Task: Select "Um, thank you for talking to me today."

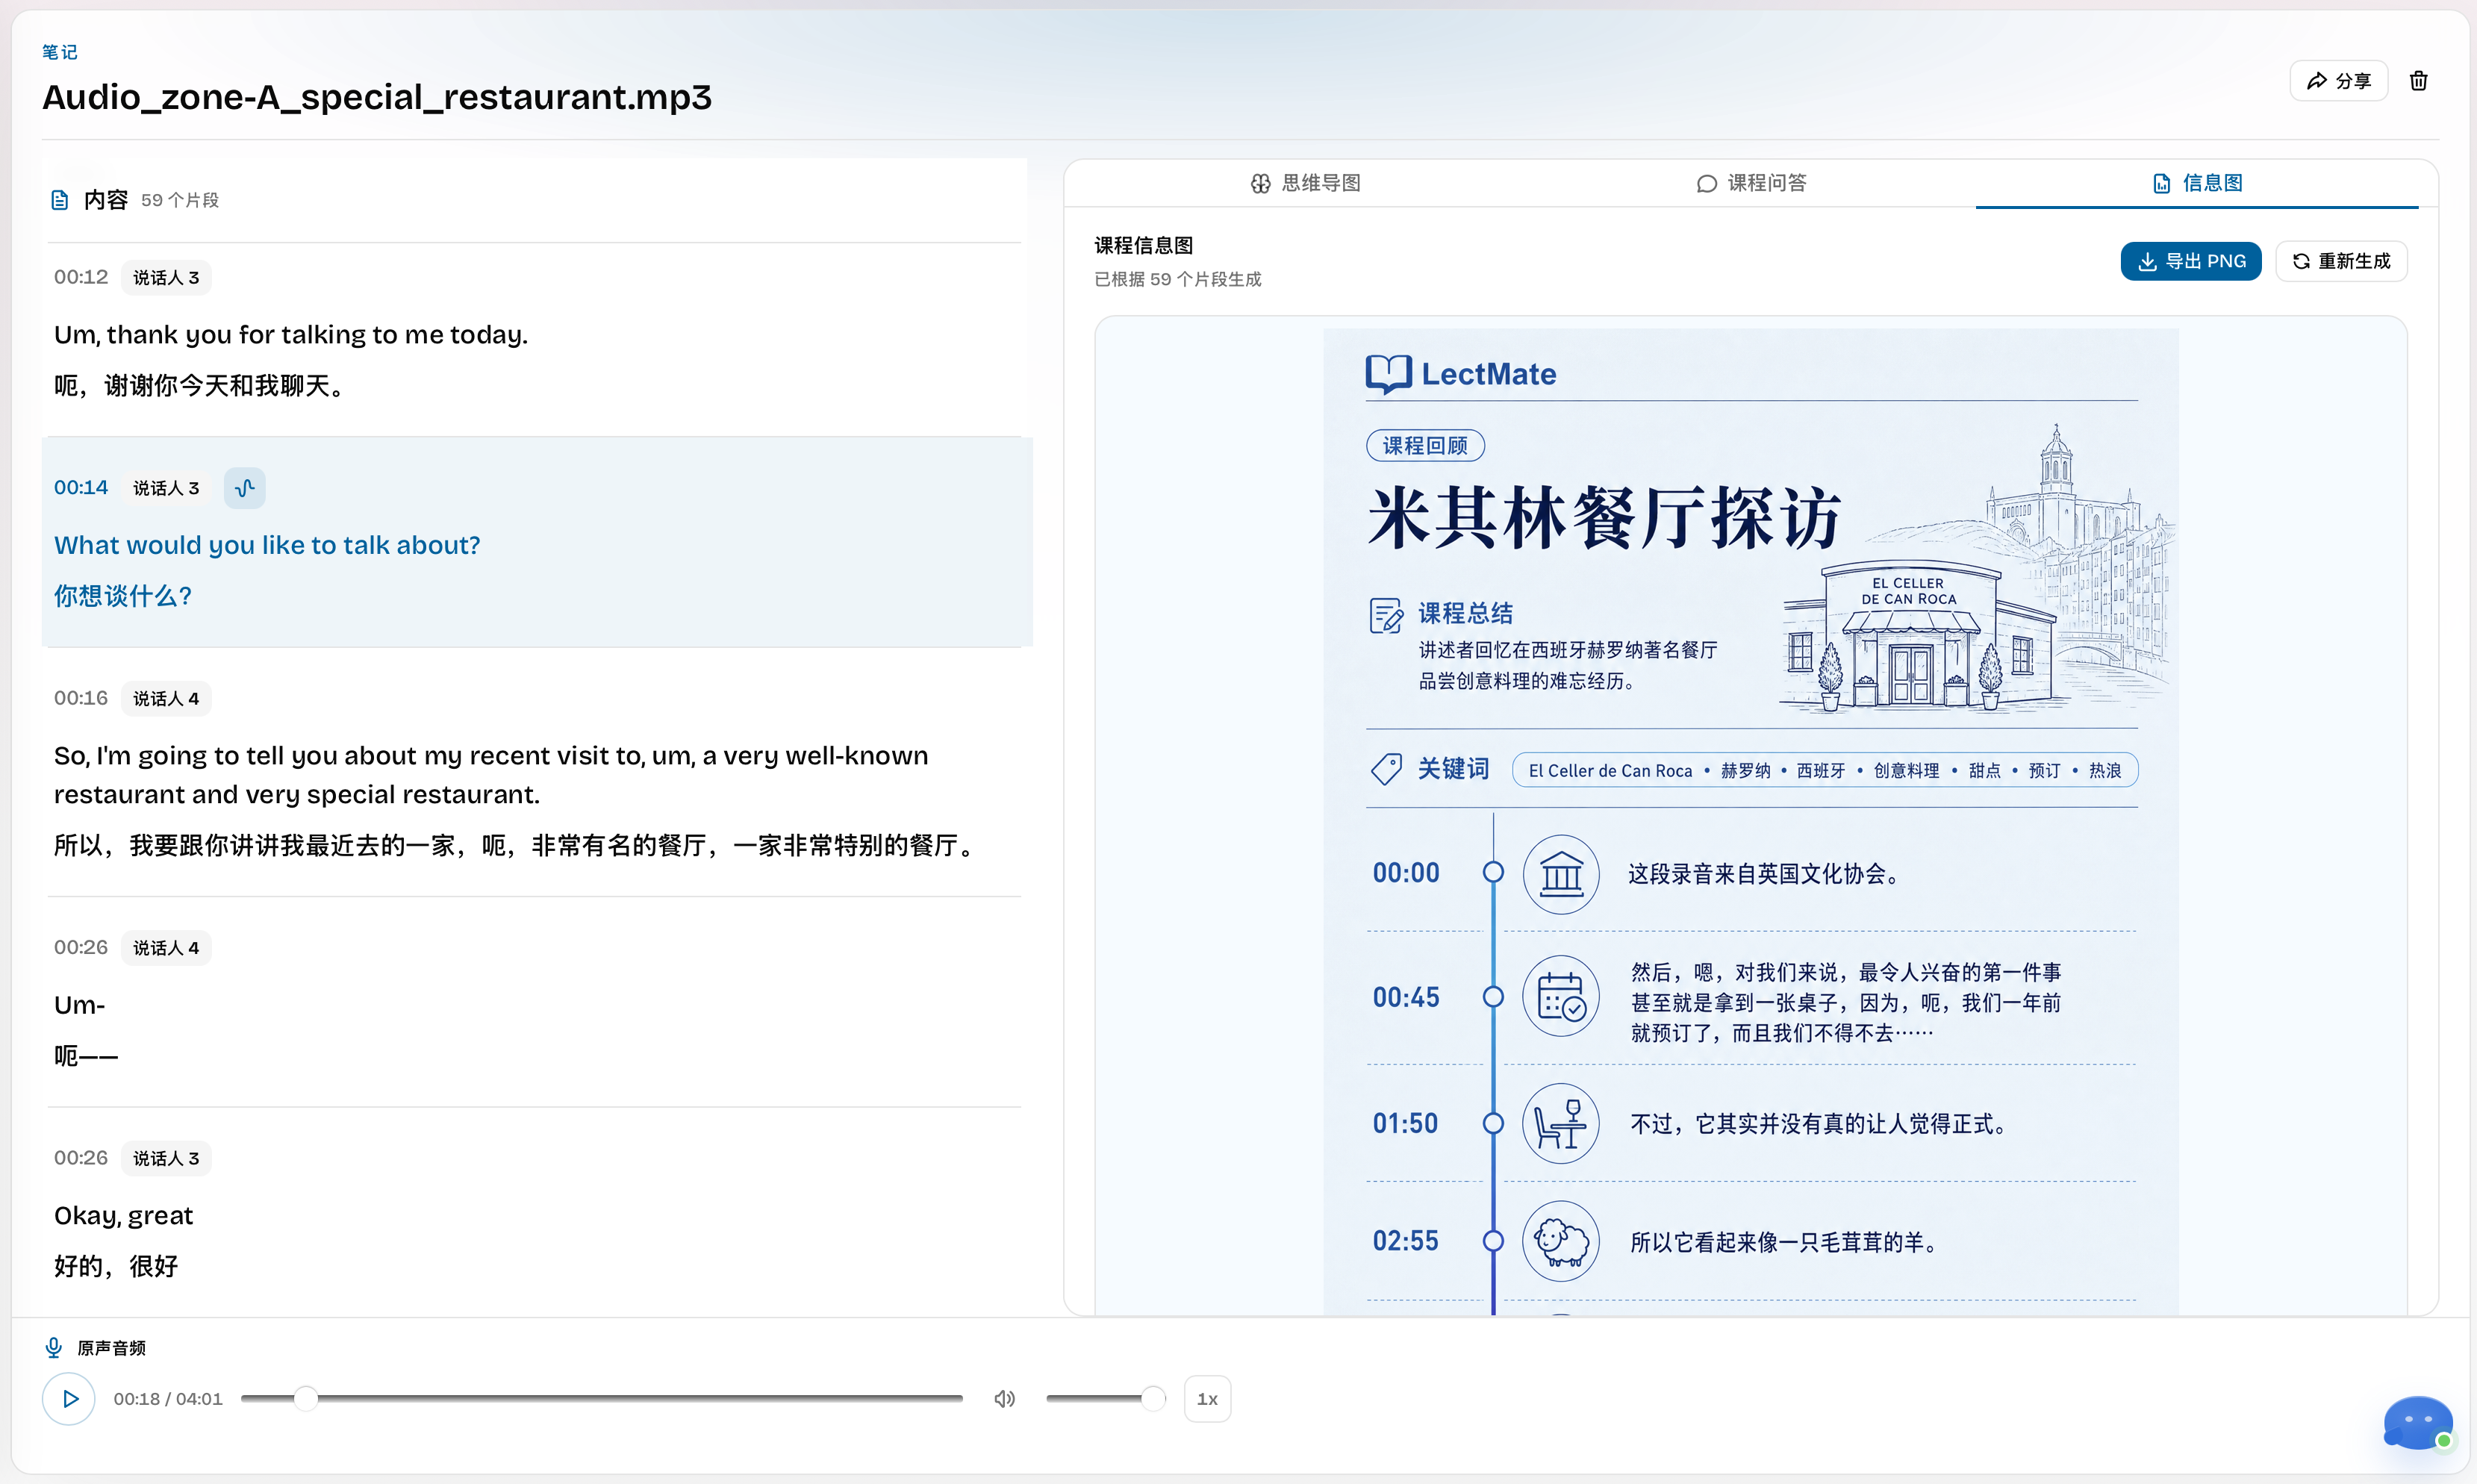Action: tap(291, 334)
